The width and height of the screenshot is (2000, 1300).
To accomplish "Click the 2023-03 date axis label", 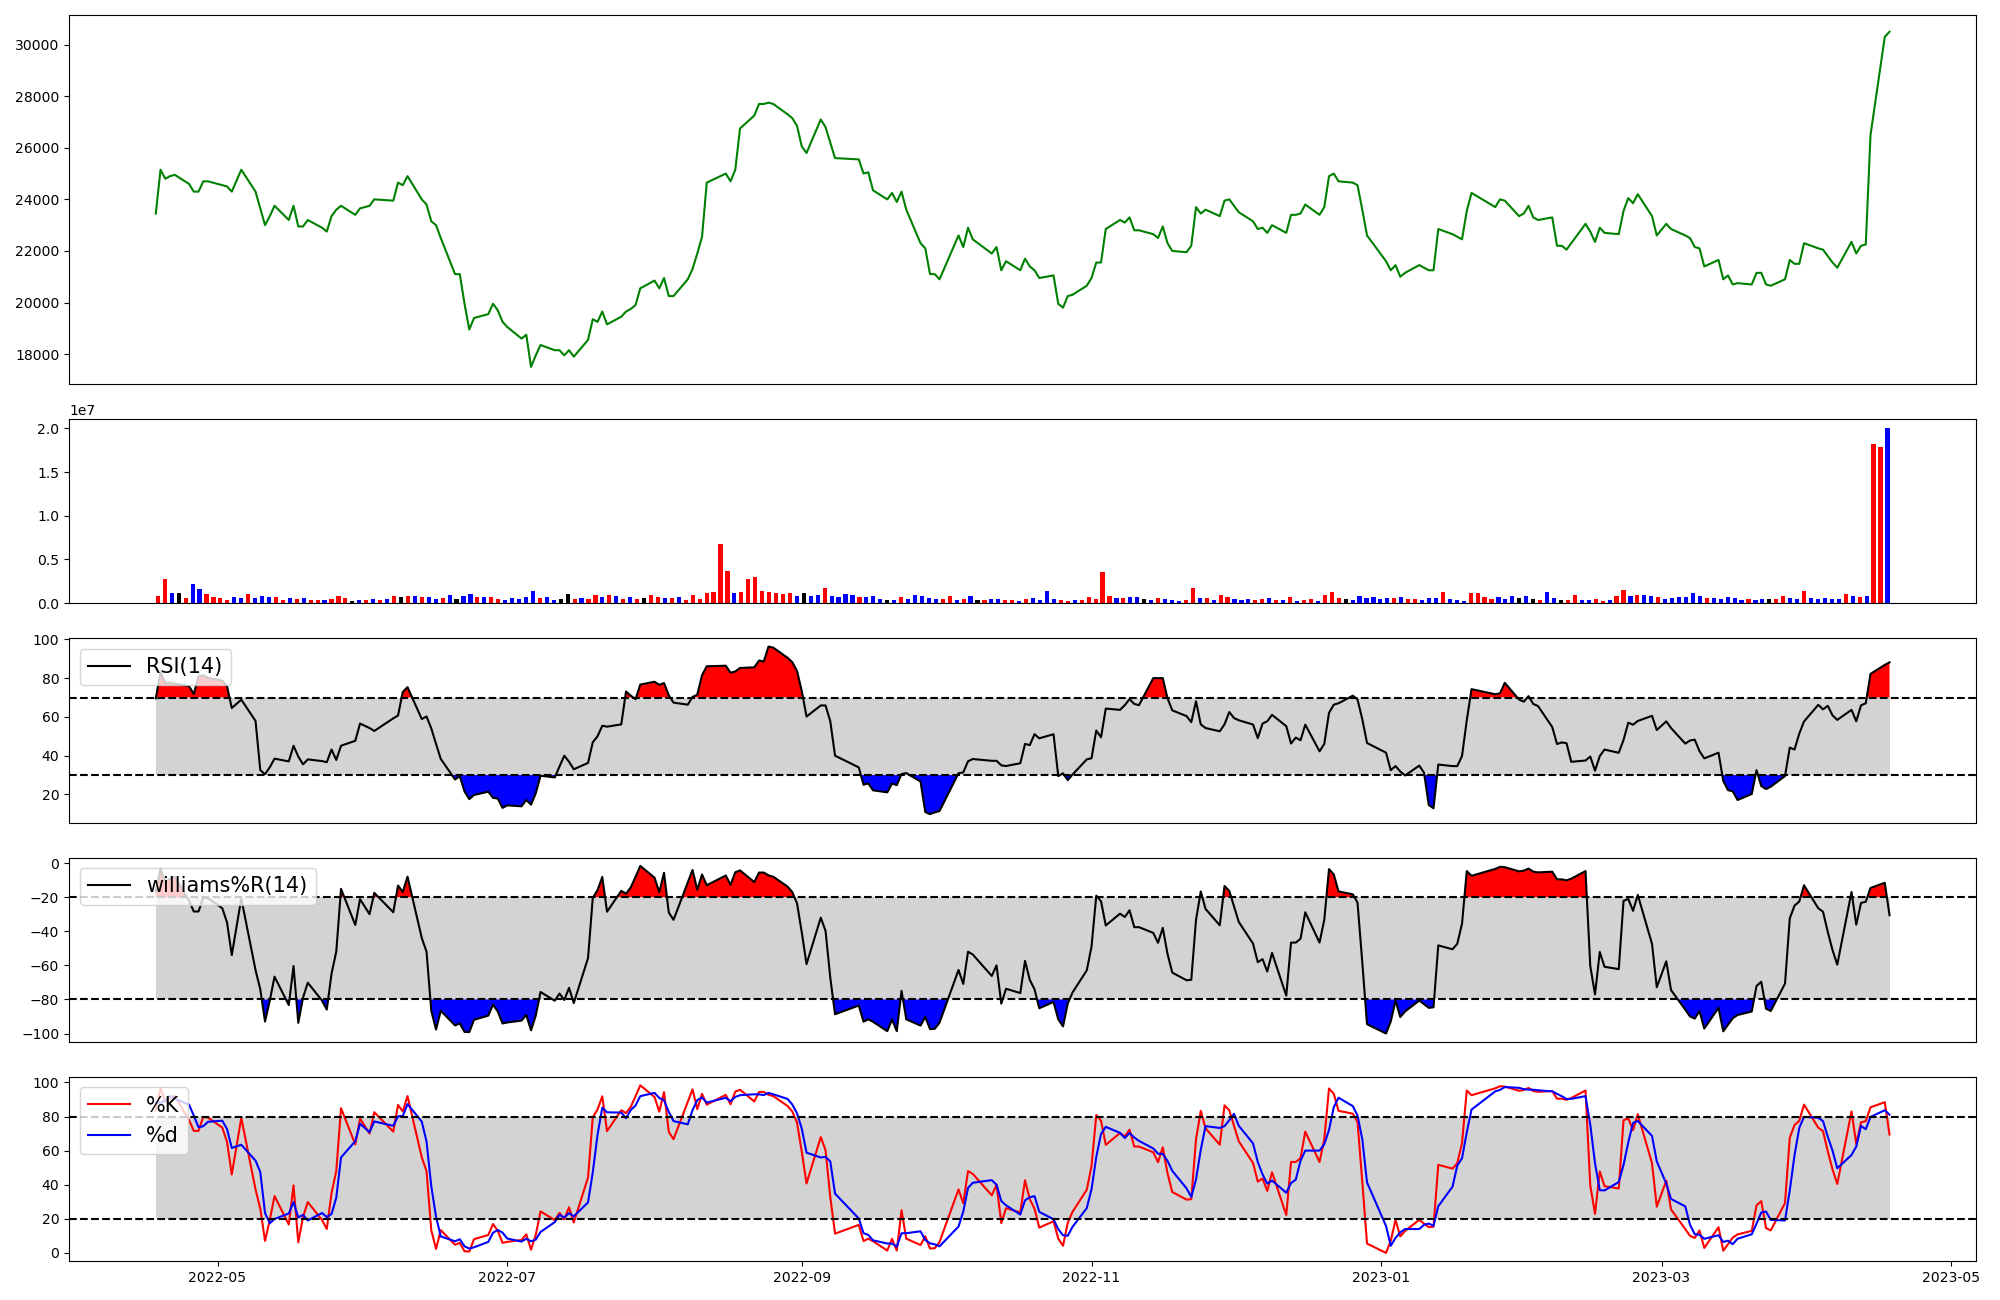I will 1662,1277.
